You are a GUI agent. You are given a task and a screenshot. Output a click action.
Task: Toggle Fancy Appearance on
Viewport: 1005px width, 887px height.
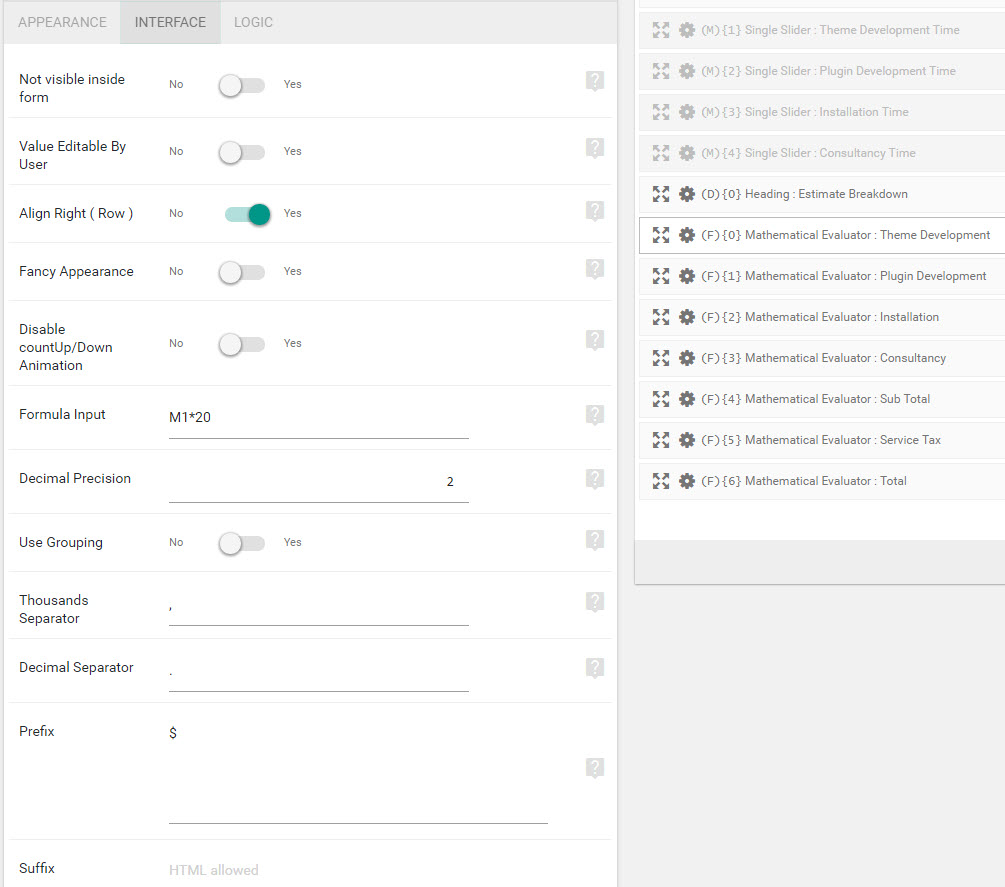[x=241, y=272]
